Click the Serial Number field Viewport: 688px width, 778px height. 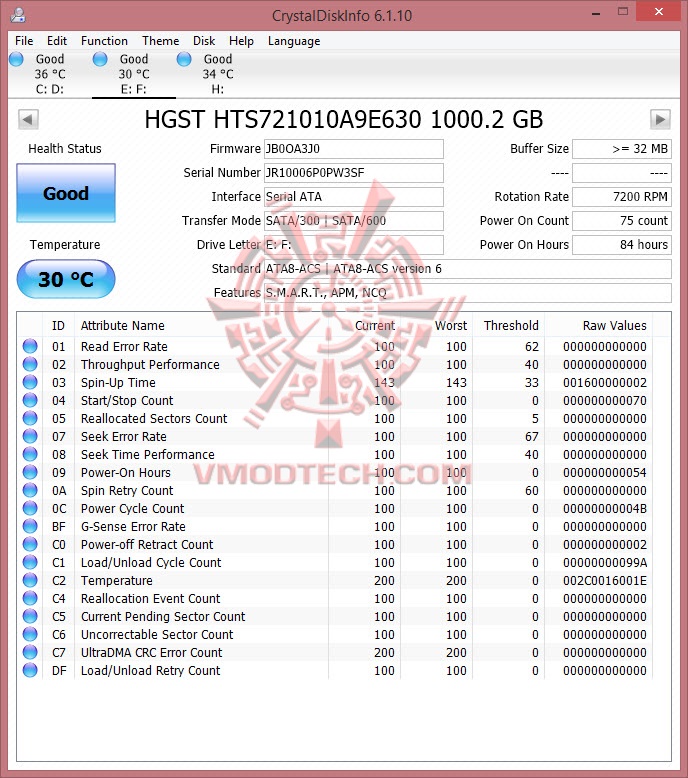pyautogui.click(x=354, y=173)
